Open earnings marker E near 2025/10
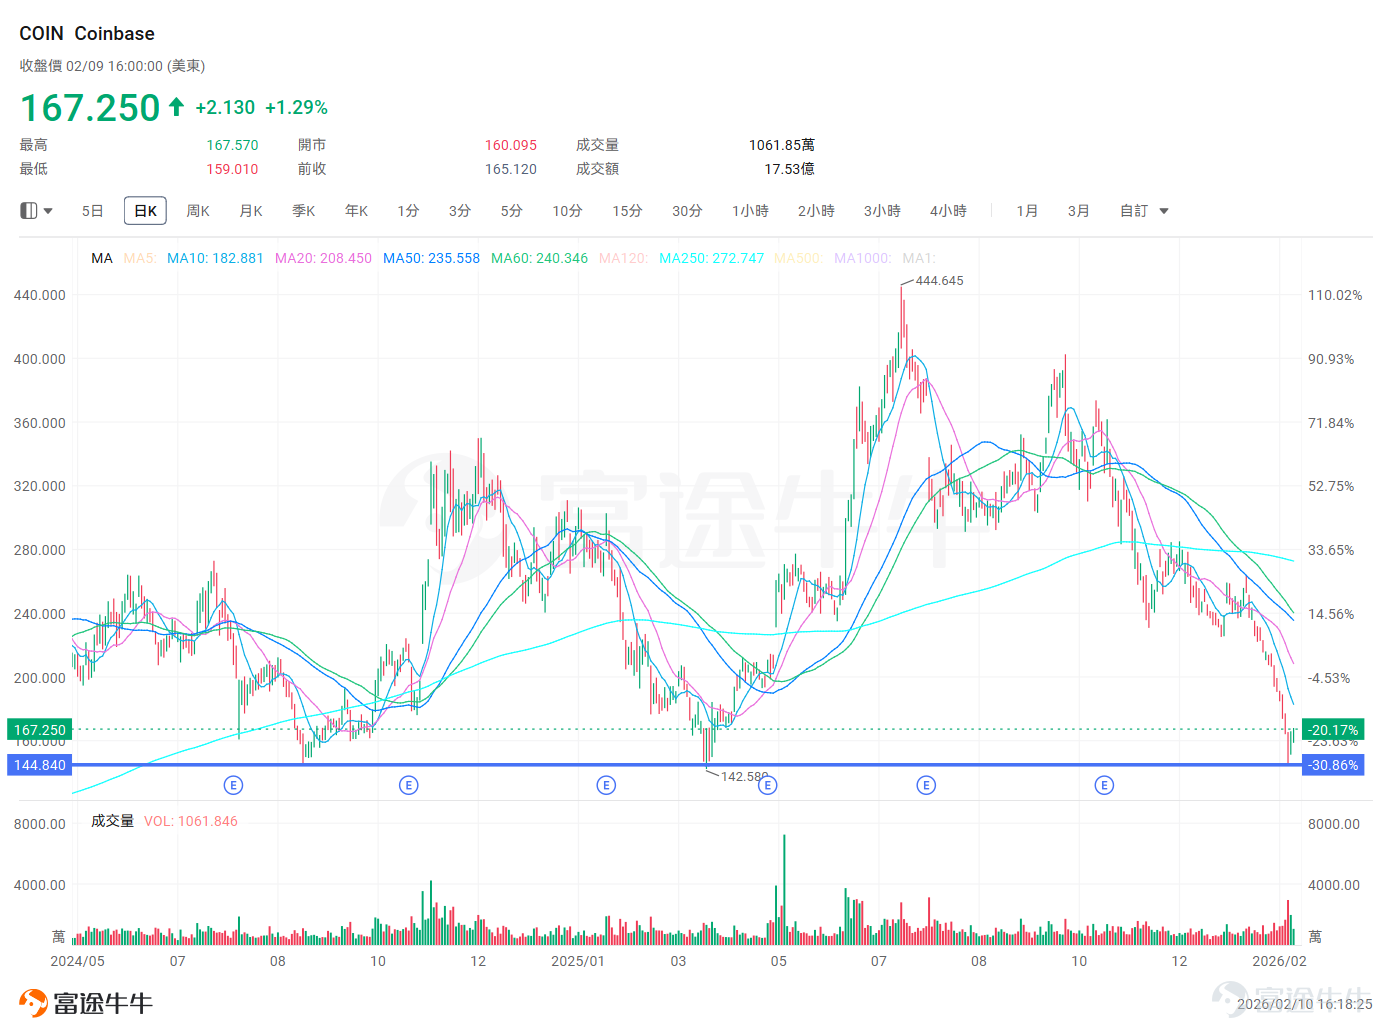This screenshot has height=1036, width=1392. pyautogui.click(x=1104, y=785)
